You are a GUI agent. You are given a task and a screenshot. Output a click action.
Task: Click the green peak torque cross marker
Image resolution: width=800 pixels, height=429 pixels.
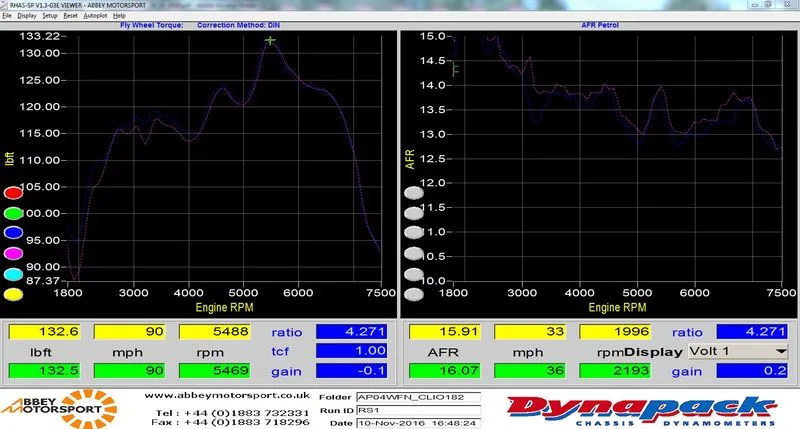(270, 40)
